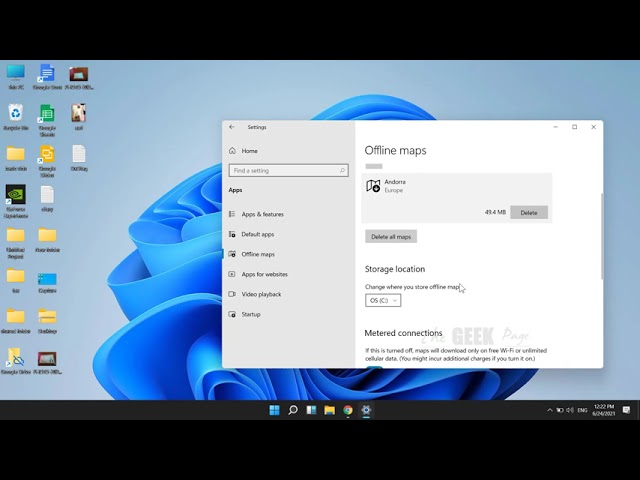
Task: Open the notification center icon
Action: (626, 410)
